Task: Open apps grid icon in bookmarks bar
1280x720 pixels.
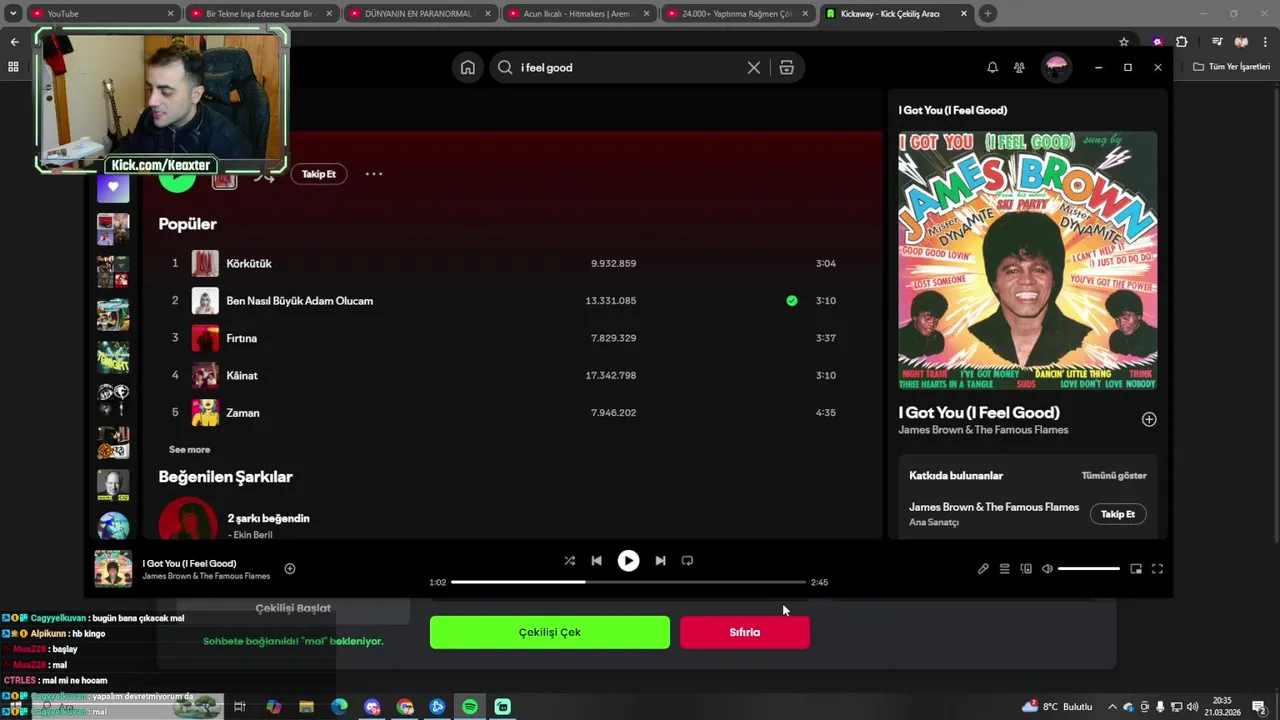Action: coord(13,67)
